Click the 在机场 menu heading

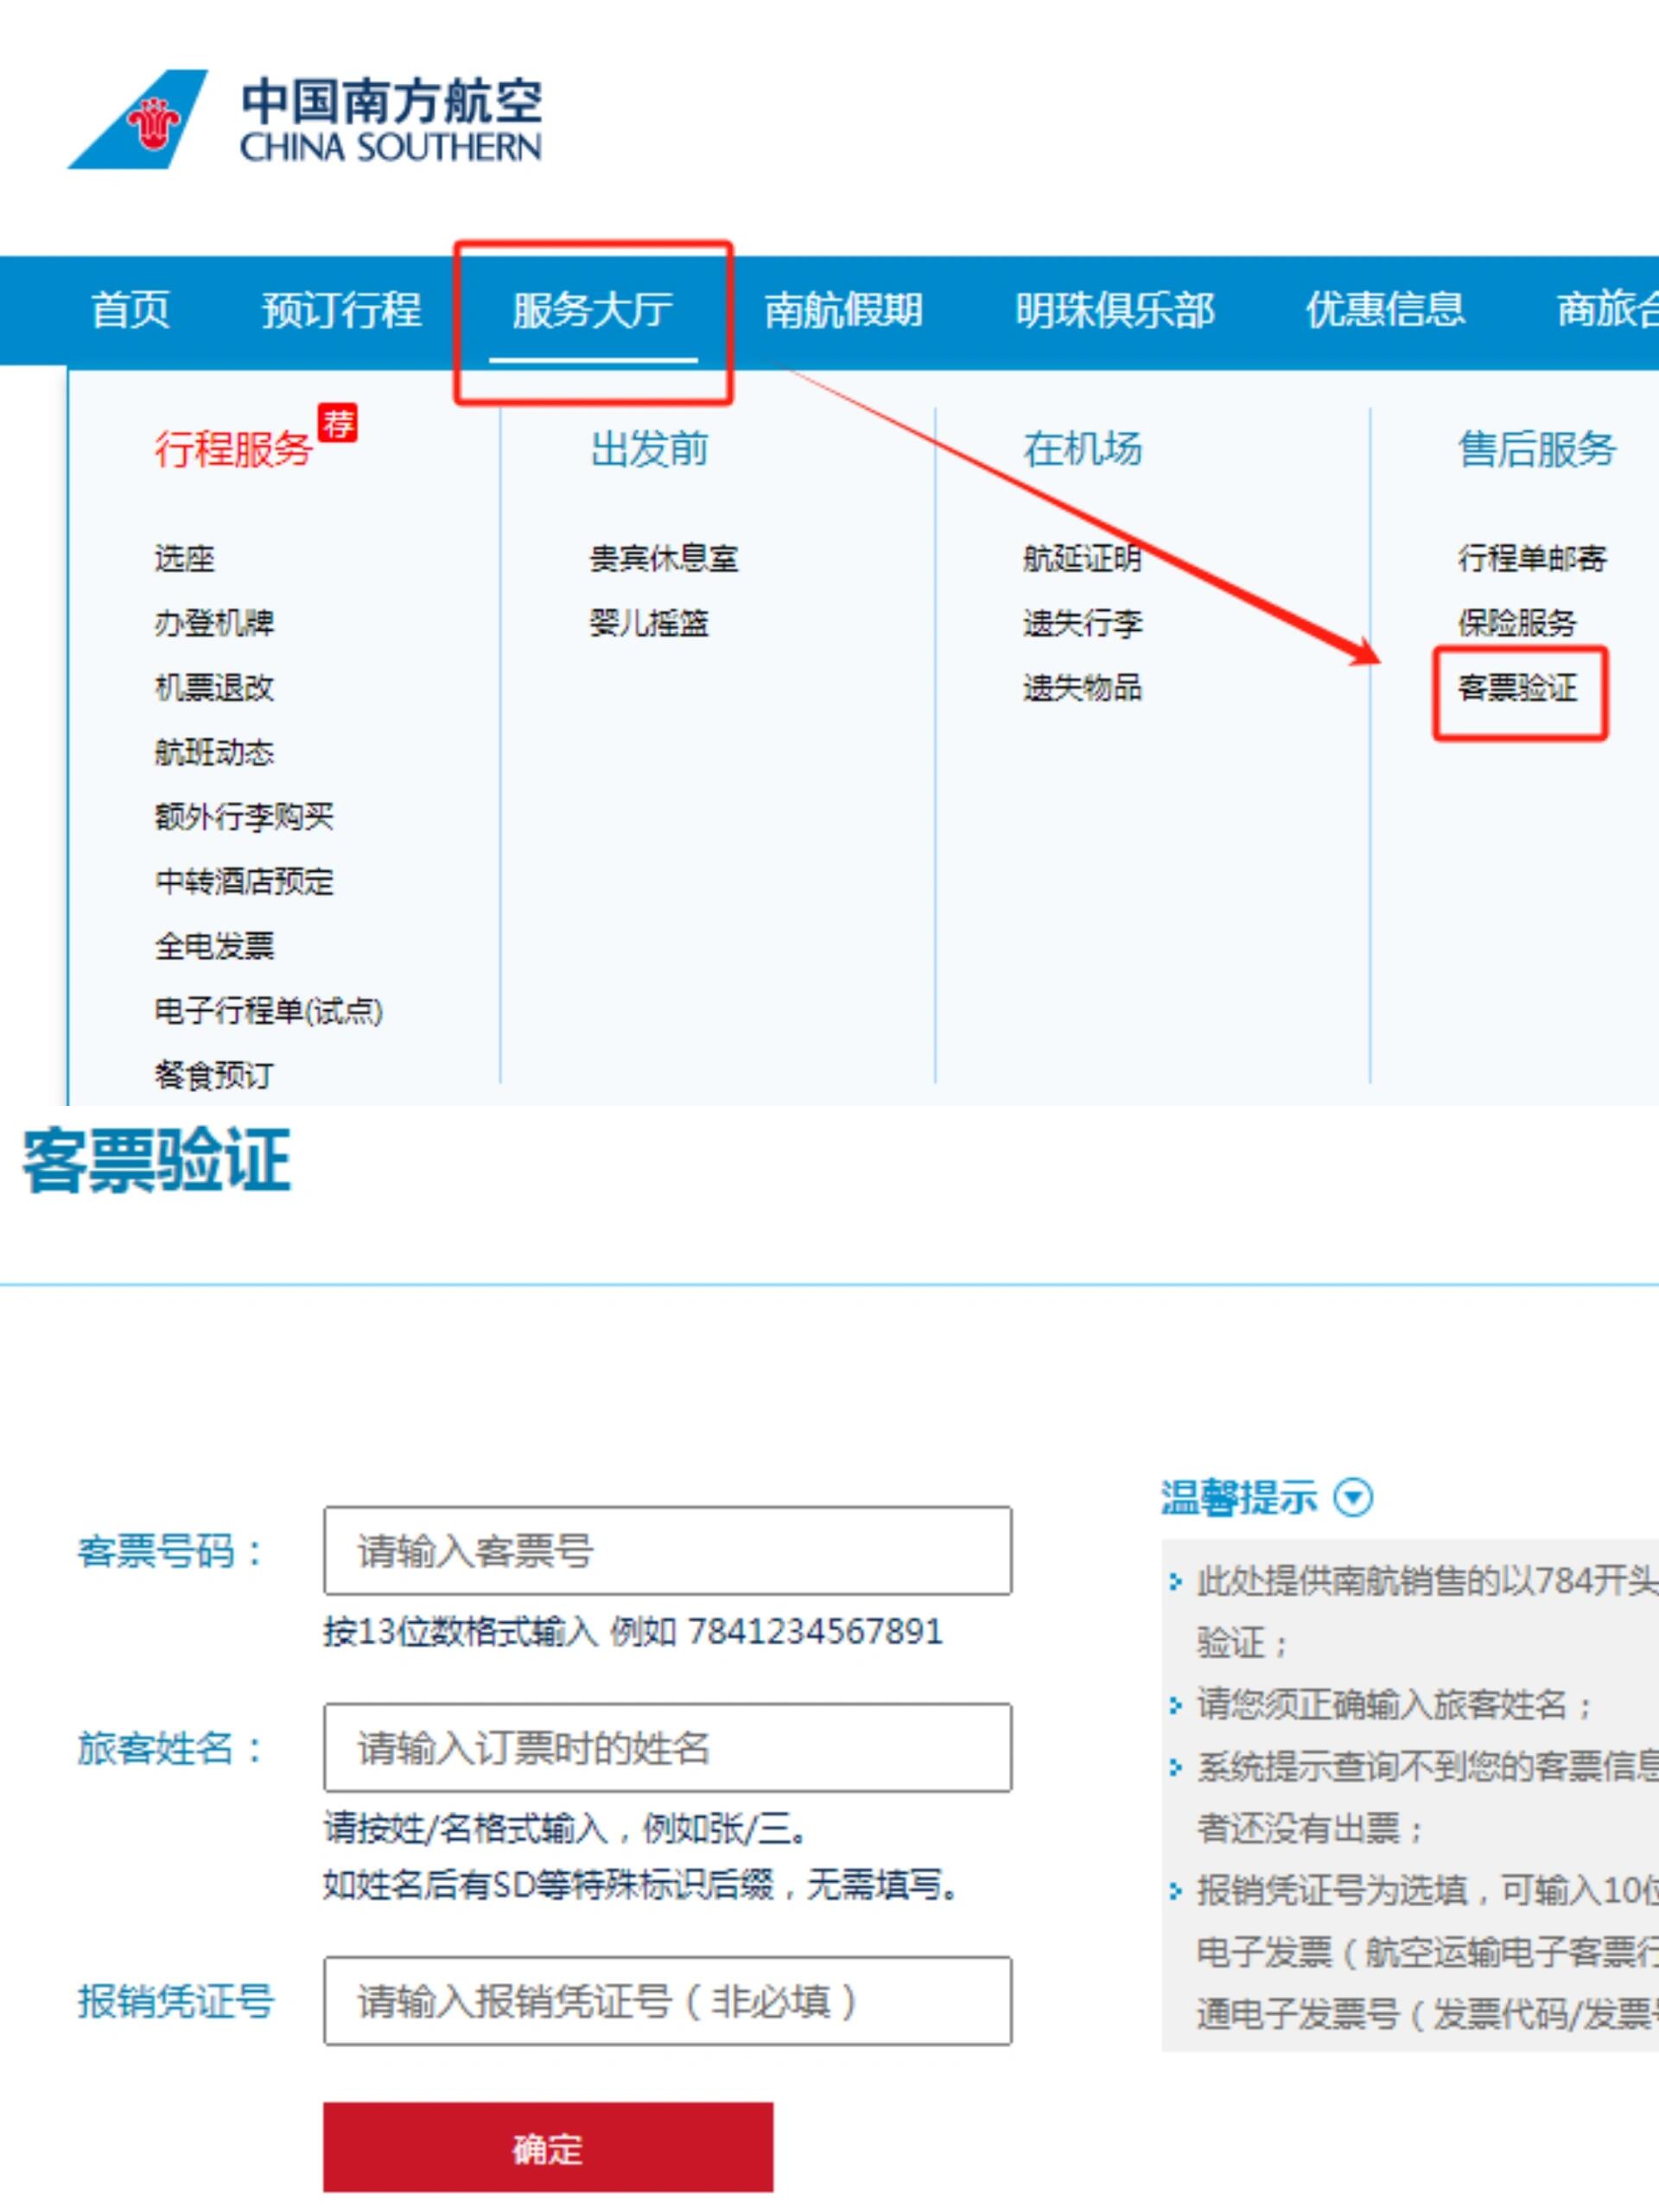[1082, 449]
